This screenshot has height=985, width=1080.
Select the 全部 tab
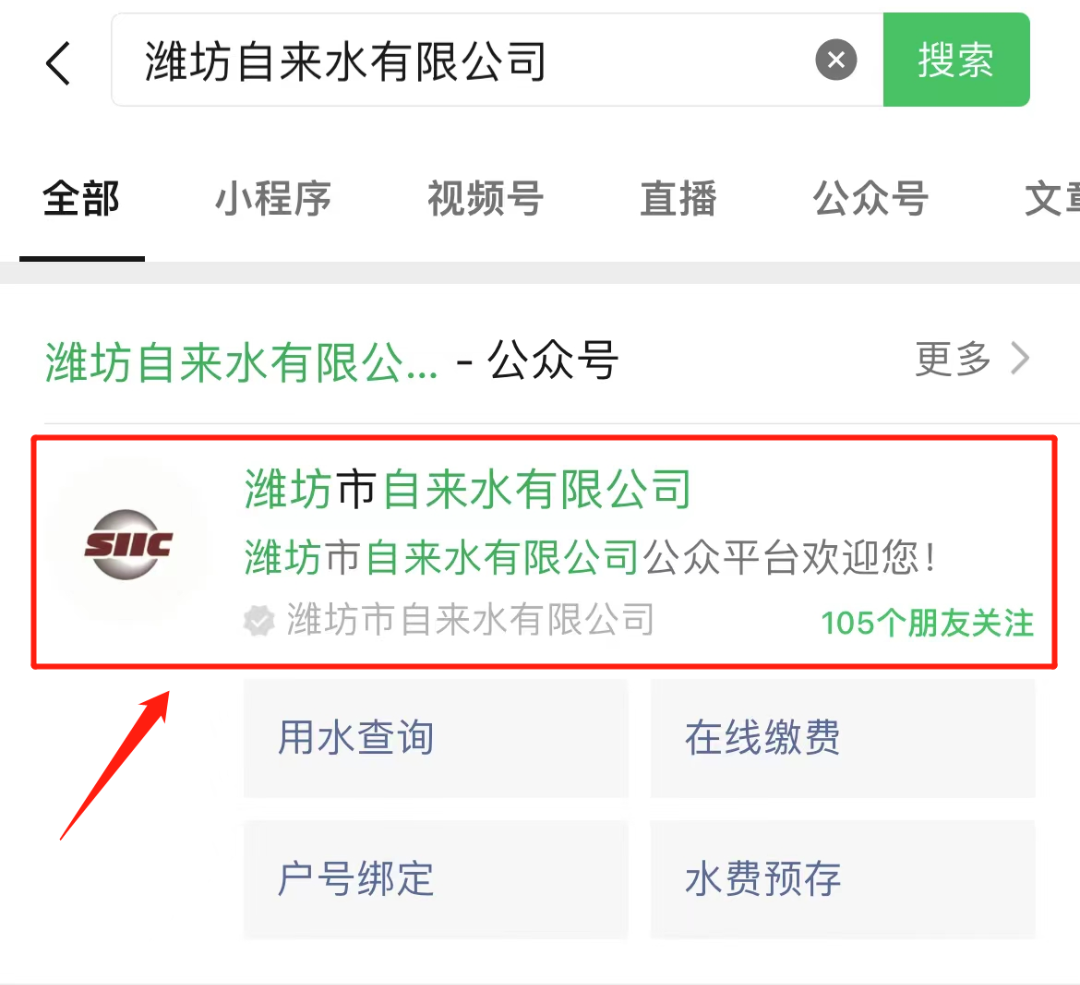point(81,199)
